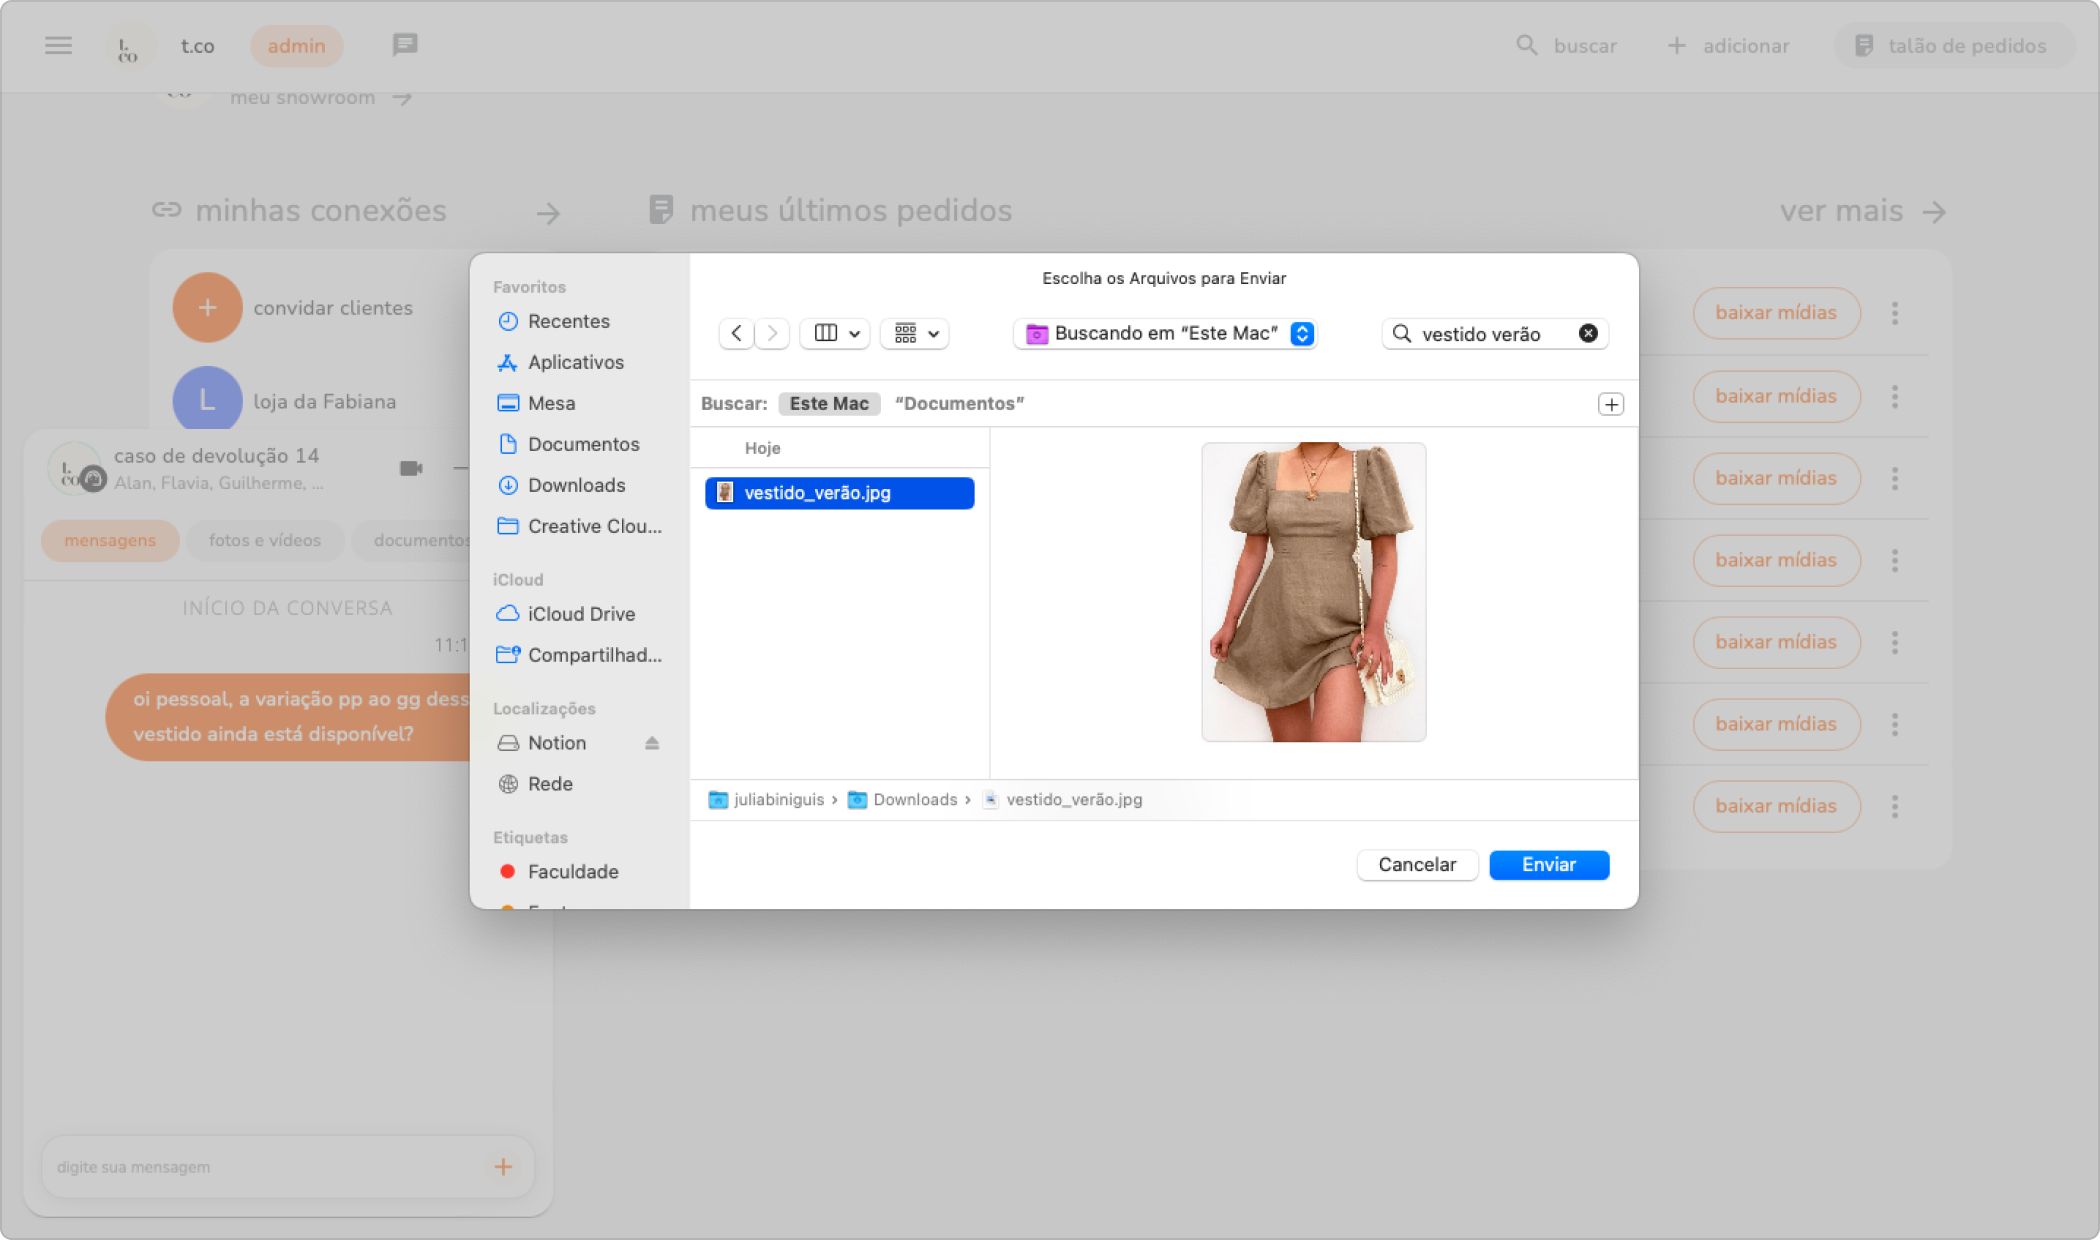2100x1240 pixels.
Task: Switch search scope to "Documentos"
Action: pyautogui.click(x=959, y=404)
